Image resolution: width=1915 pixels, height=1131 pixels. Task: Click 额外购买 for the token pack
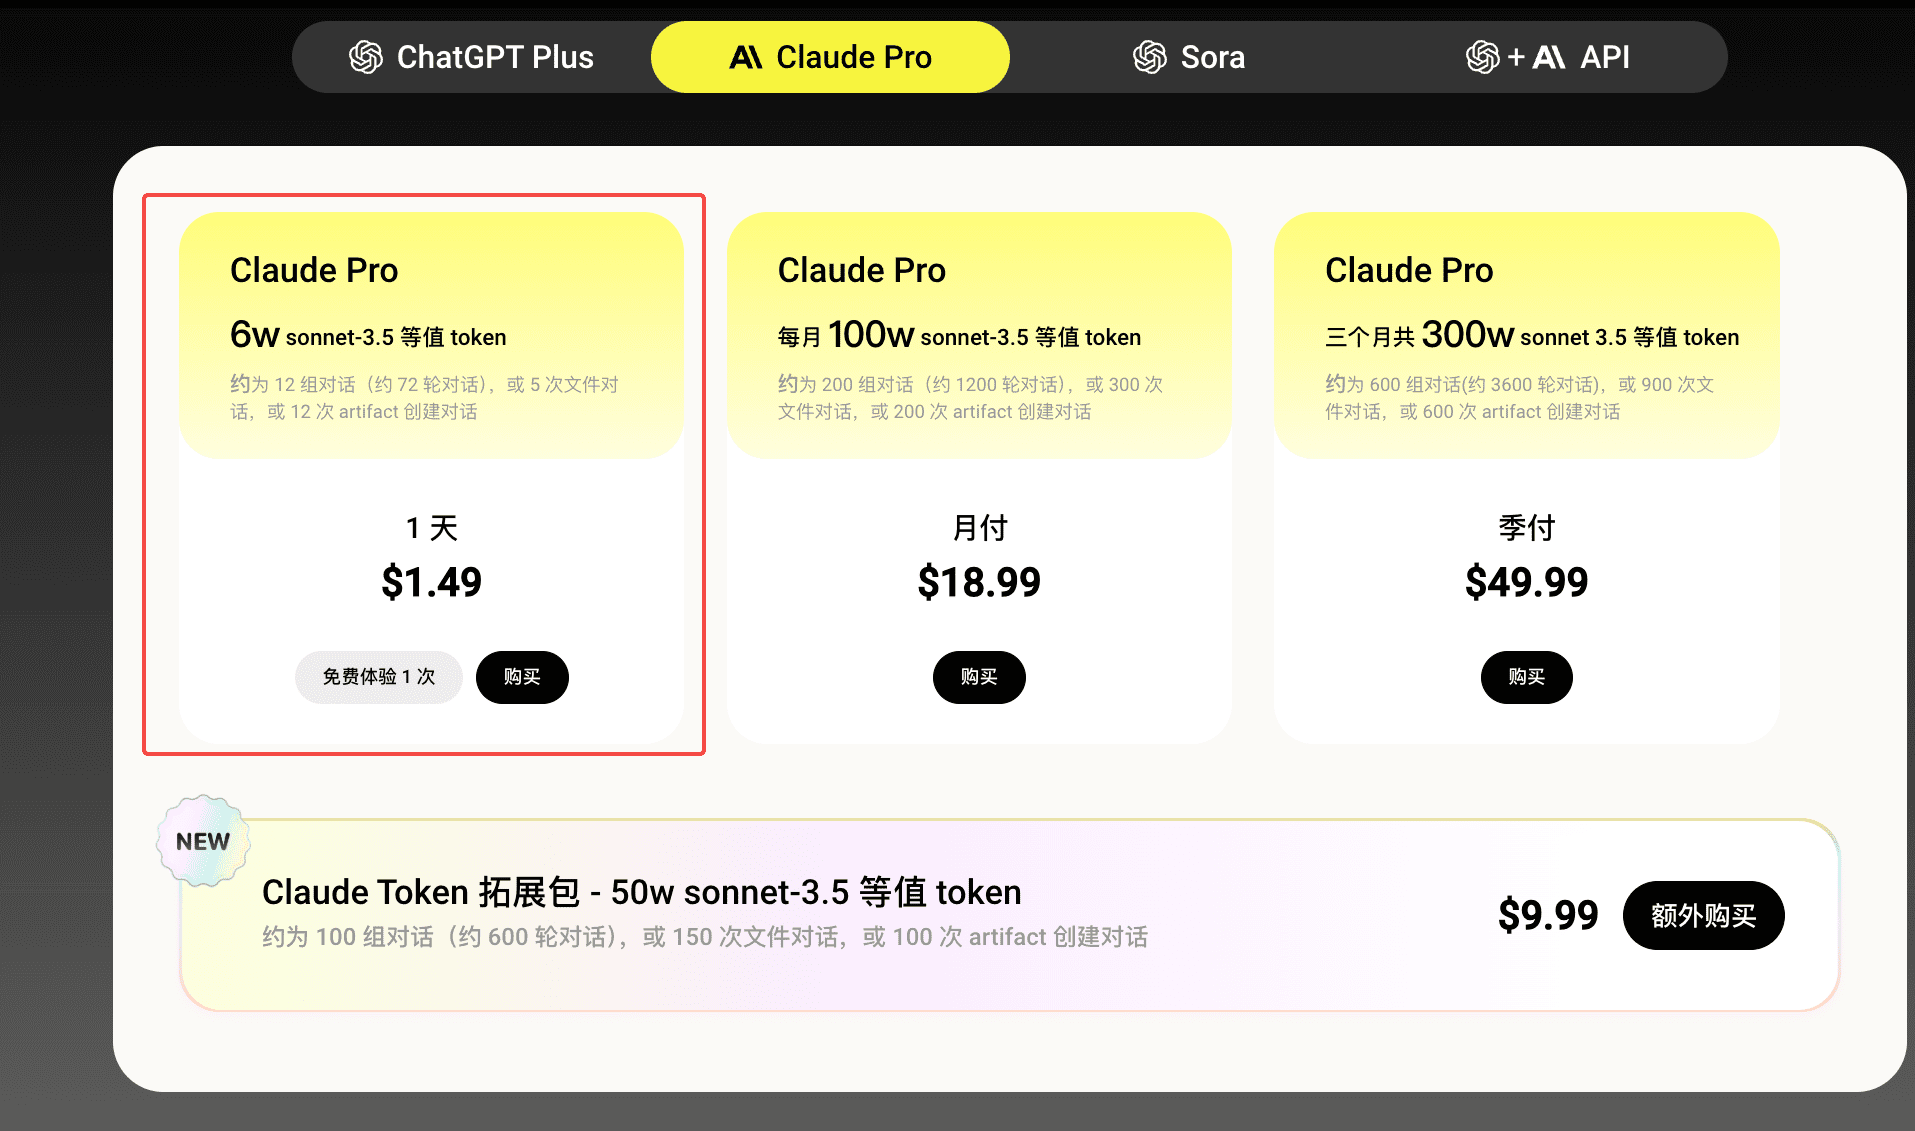[x=1703, y=915]
